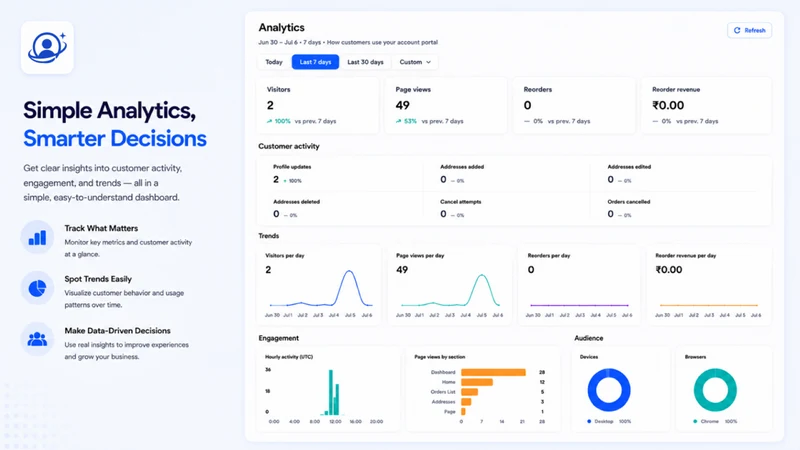Screen dimensions: 800x450
Task: Click the Chrome legend teal dot
Action: click(695, 421)
